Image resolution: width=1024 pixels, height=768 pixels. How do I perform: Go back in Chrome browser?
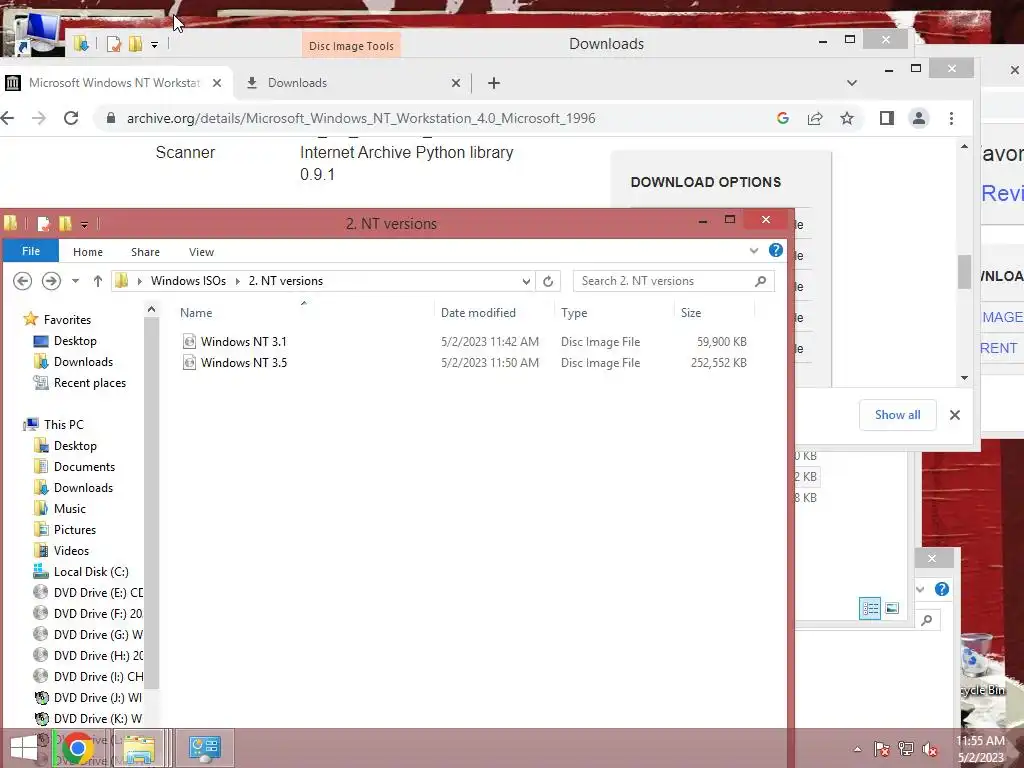pyautogui.click(x=7, y=118)
